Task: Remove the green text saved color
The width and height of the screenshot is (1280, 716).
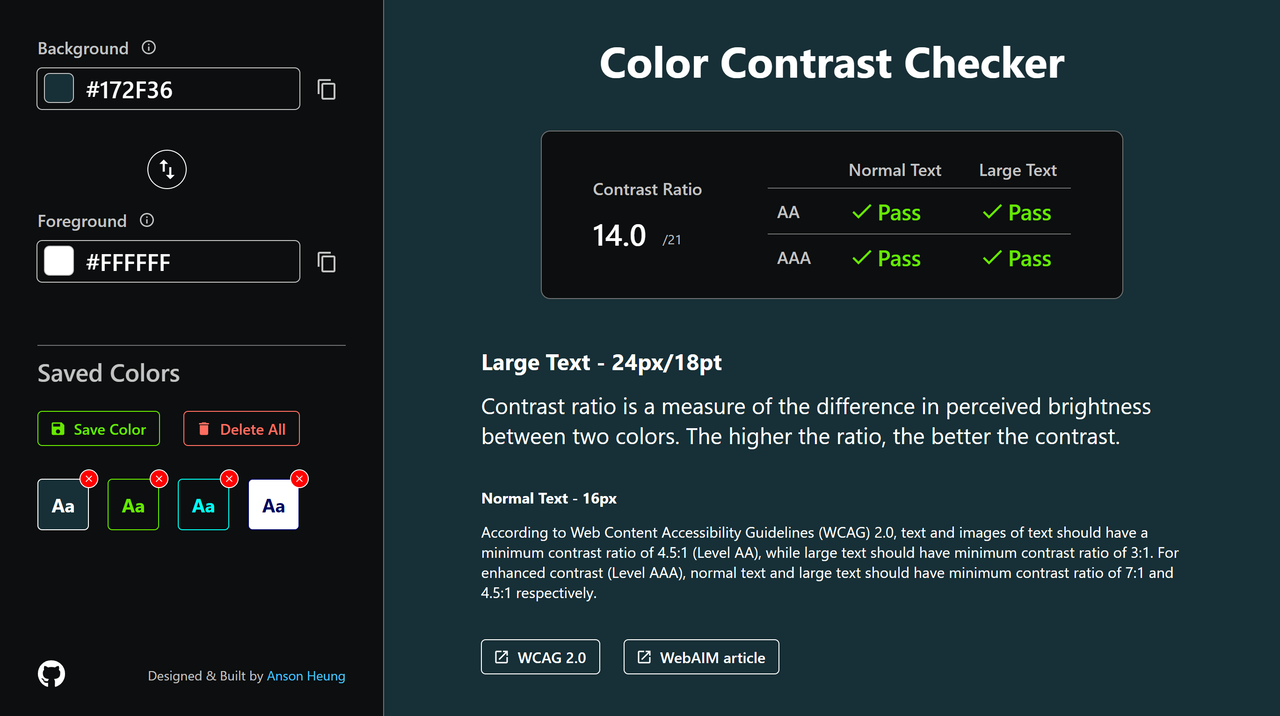Action: (159, 479)
